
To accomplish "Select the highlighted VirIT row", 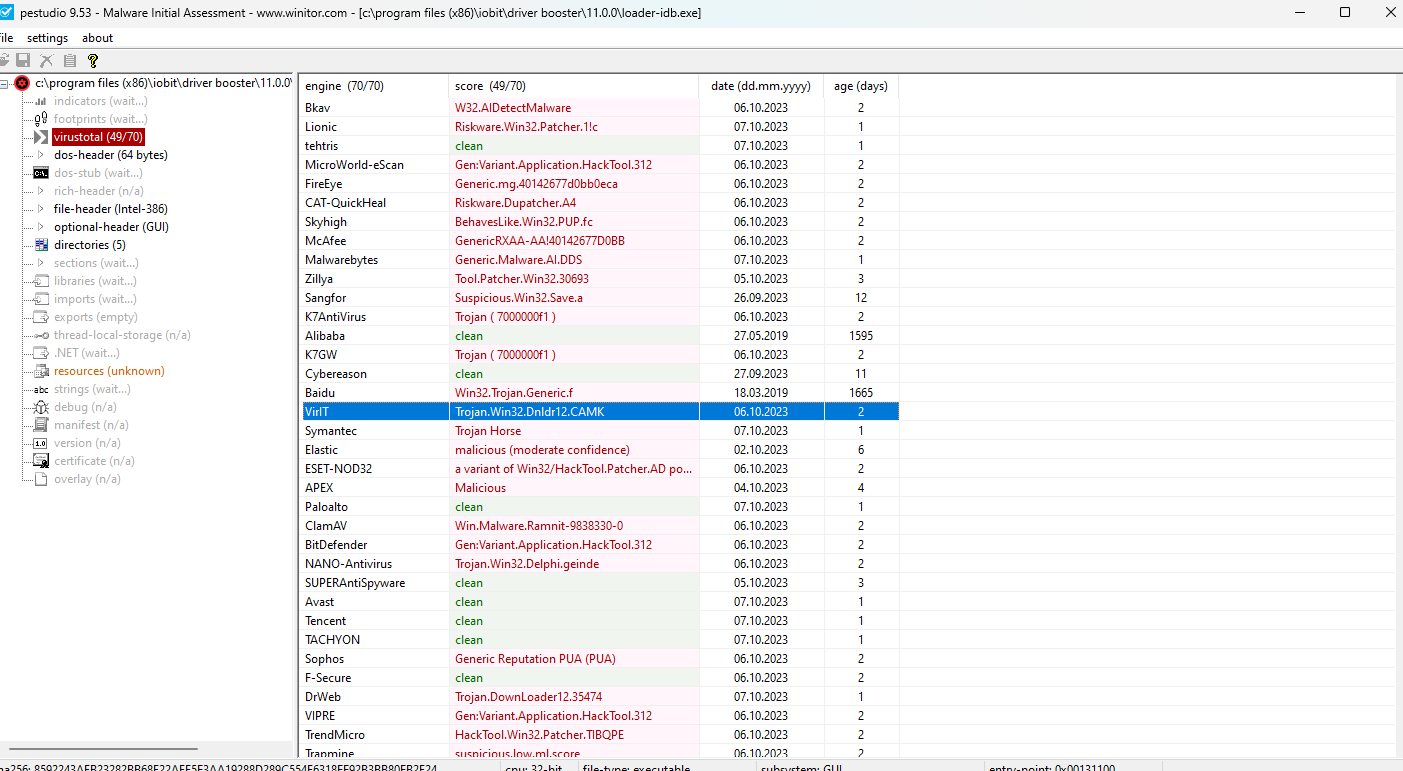I will pos(599,412).
